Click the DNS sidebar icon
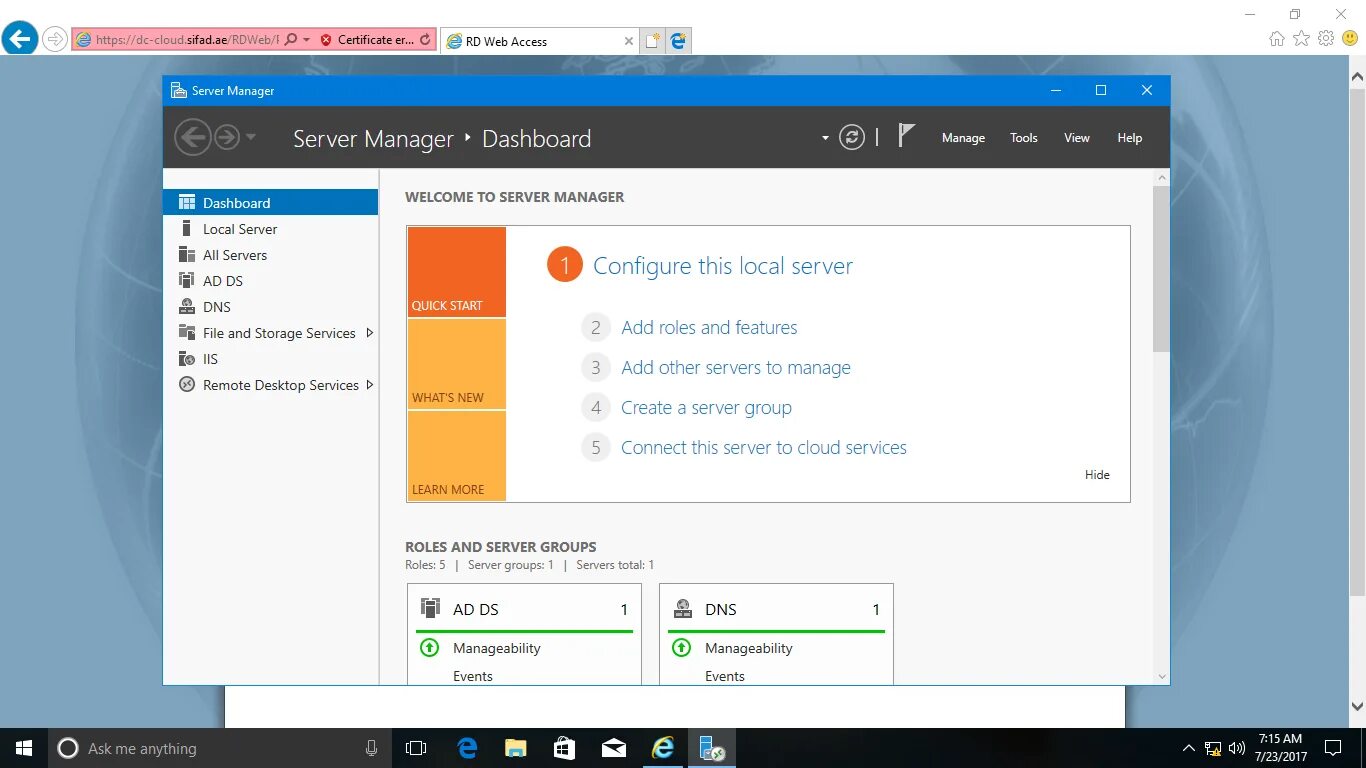Viewport: 1366px width, 768px height. click(186, 307)
